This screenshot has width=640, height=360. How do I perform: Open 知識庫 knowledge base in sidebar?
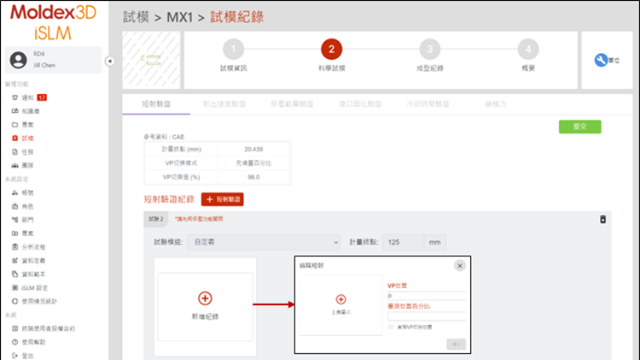pos(26,111)
